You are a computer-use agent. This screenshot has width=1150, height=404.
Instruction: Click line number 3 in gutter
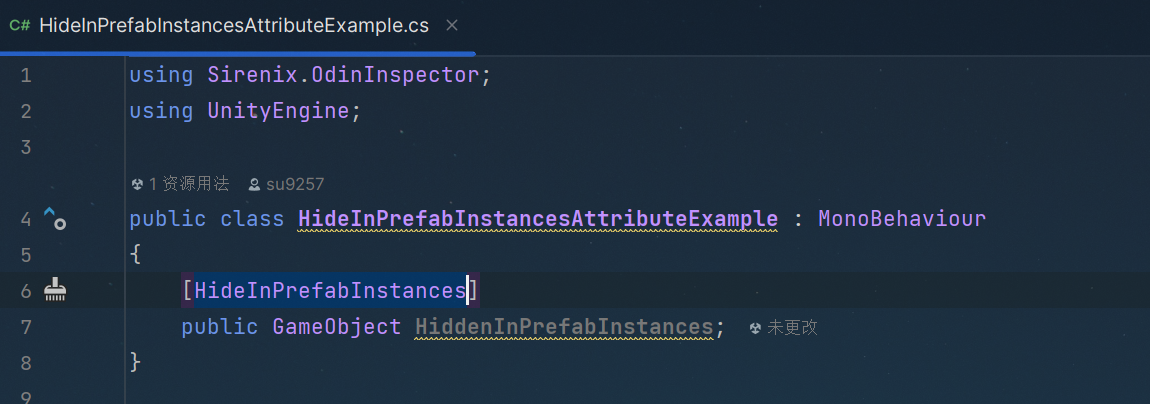tap(26, 147)
